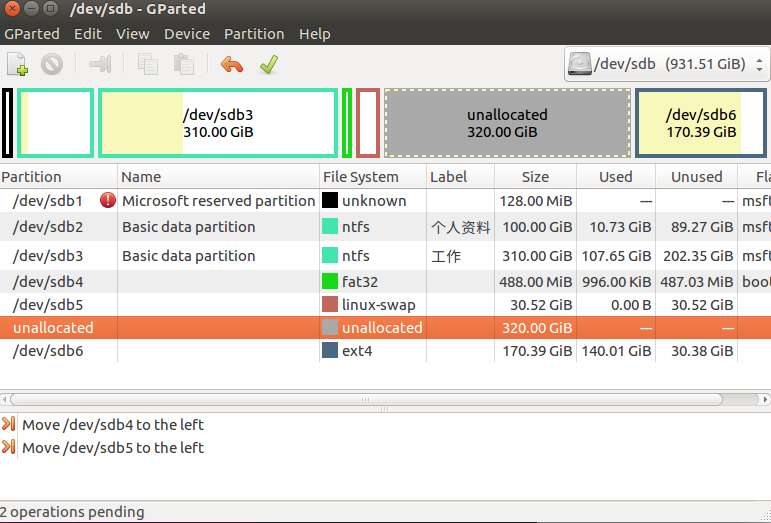Viewport: 771px width, 523px height.
Task: Click the '2 operations pending' status text
Action: [x=72, y=512]
